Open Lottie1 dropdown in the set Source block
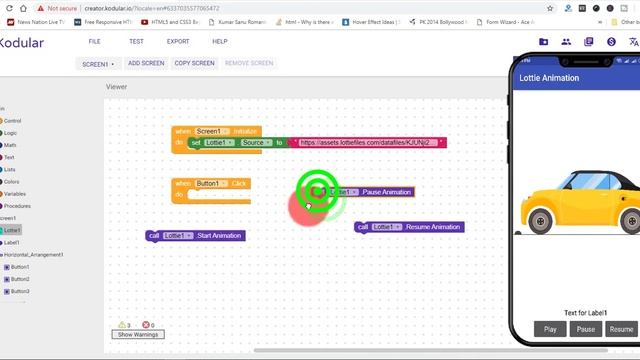The image size is (640, 360). 220,142
